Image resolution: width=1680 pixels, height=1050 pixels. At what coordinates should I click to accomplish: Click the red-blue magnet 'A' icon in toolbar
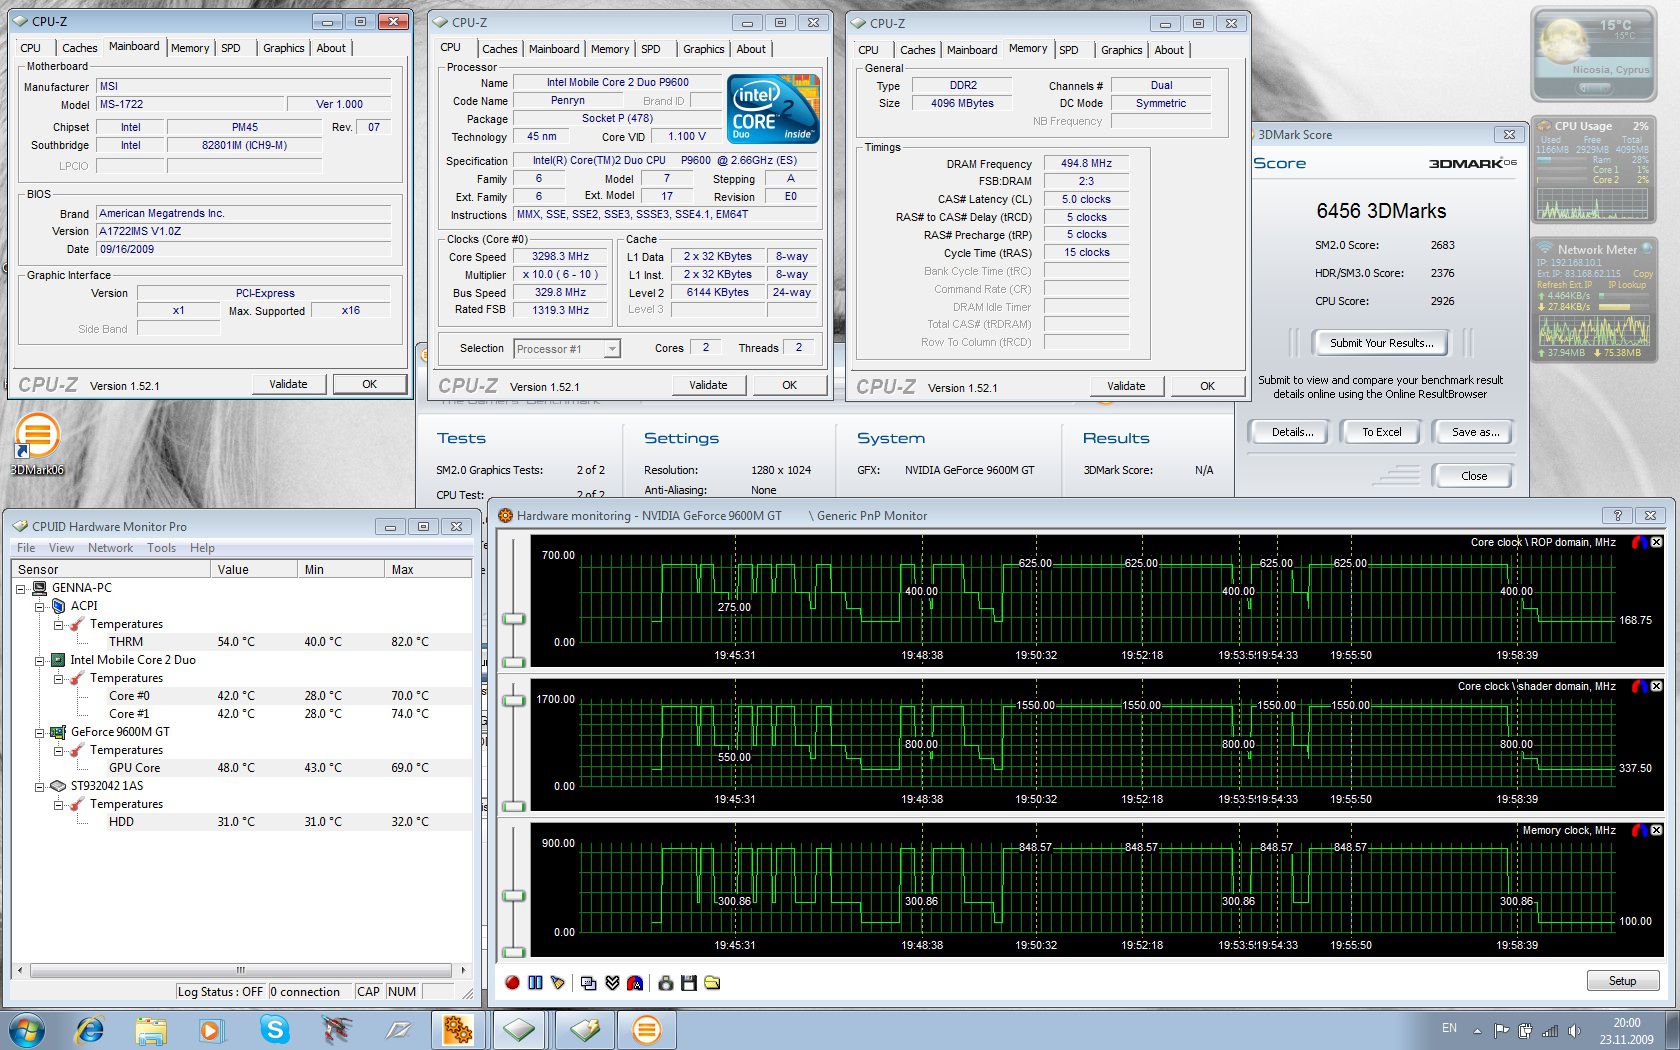point(635,983)
